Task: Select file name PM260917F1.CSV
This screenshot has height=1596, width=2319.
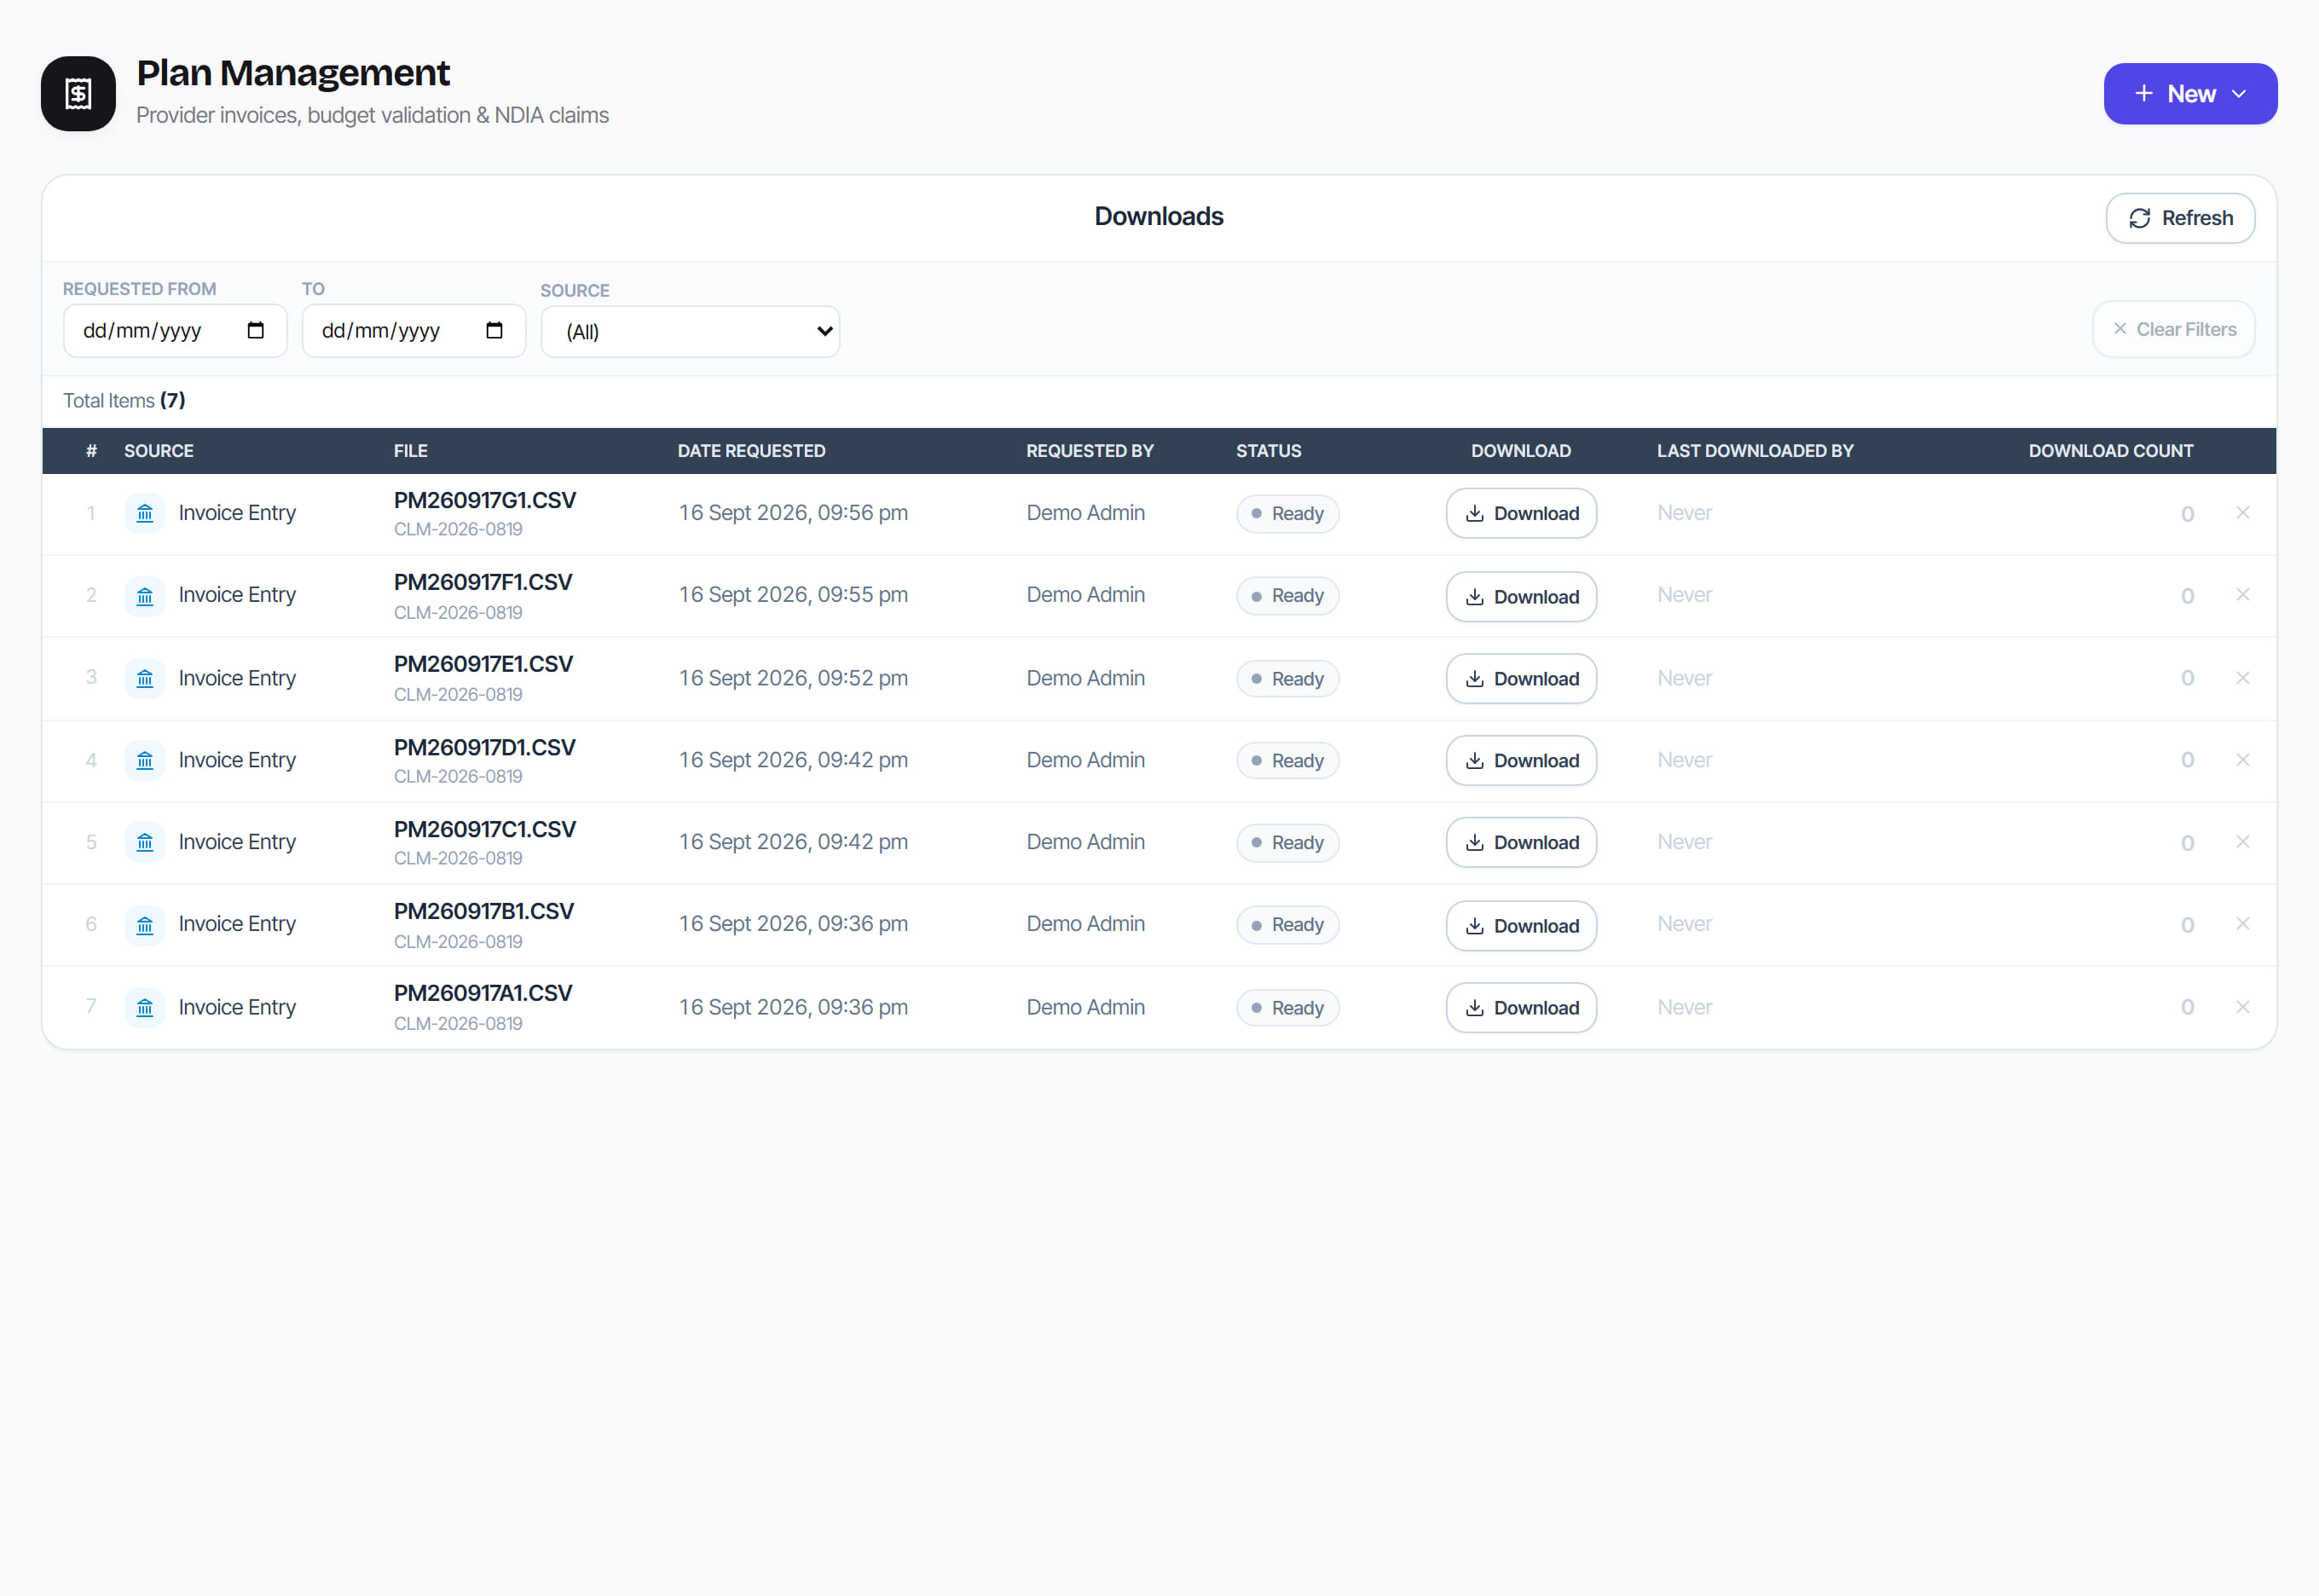Action: tap(483, 583)
